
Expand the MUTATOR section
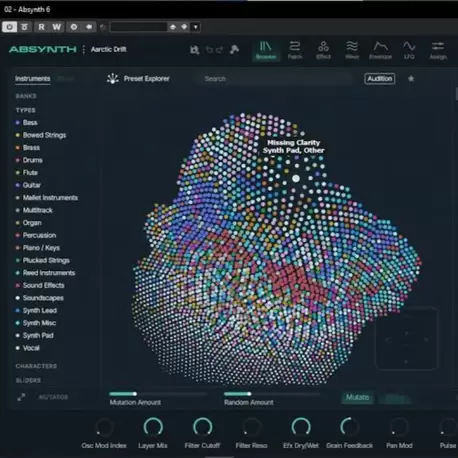click(x=53, y=397)
